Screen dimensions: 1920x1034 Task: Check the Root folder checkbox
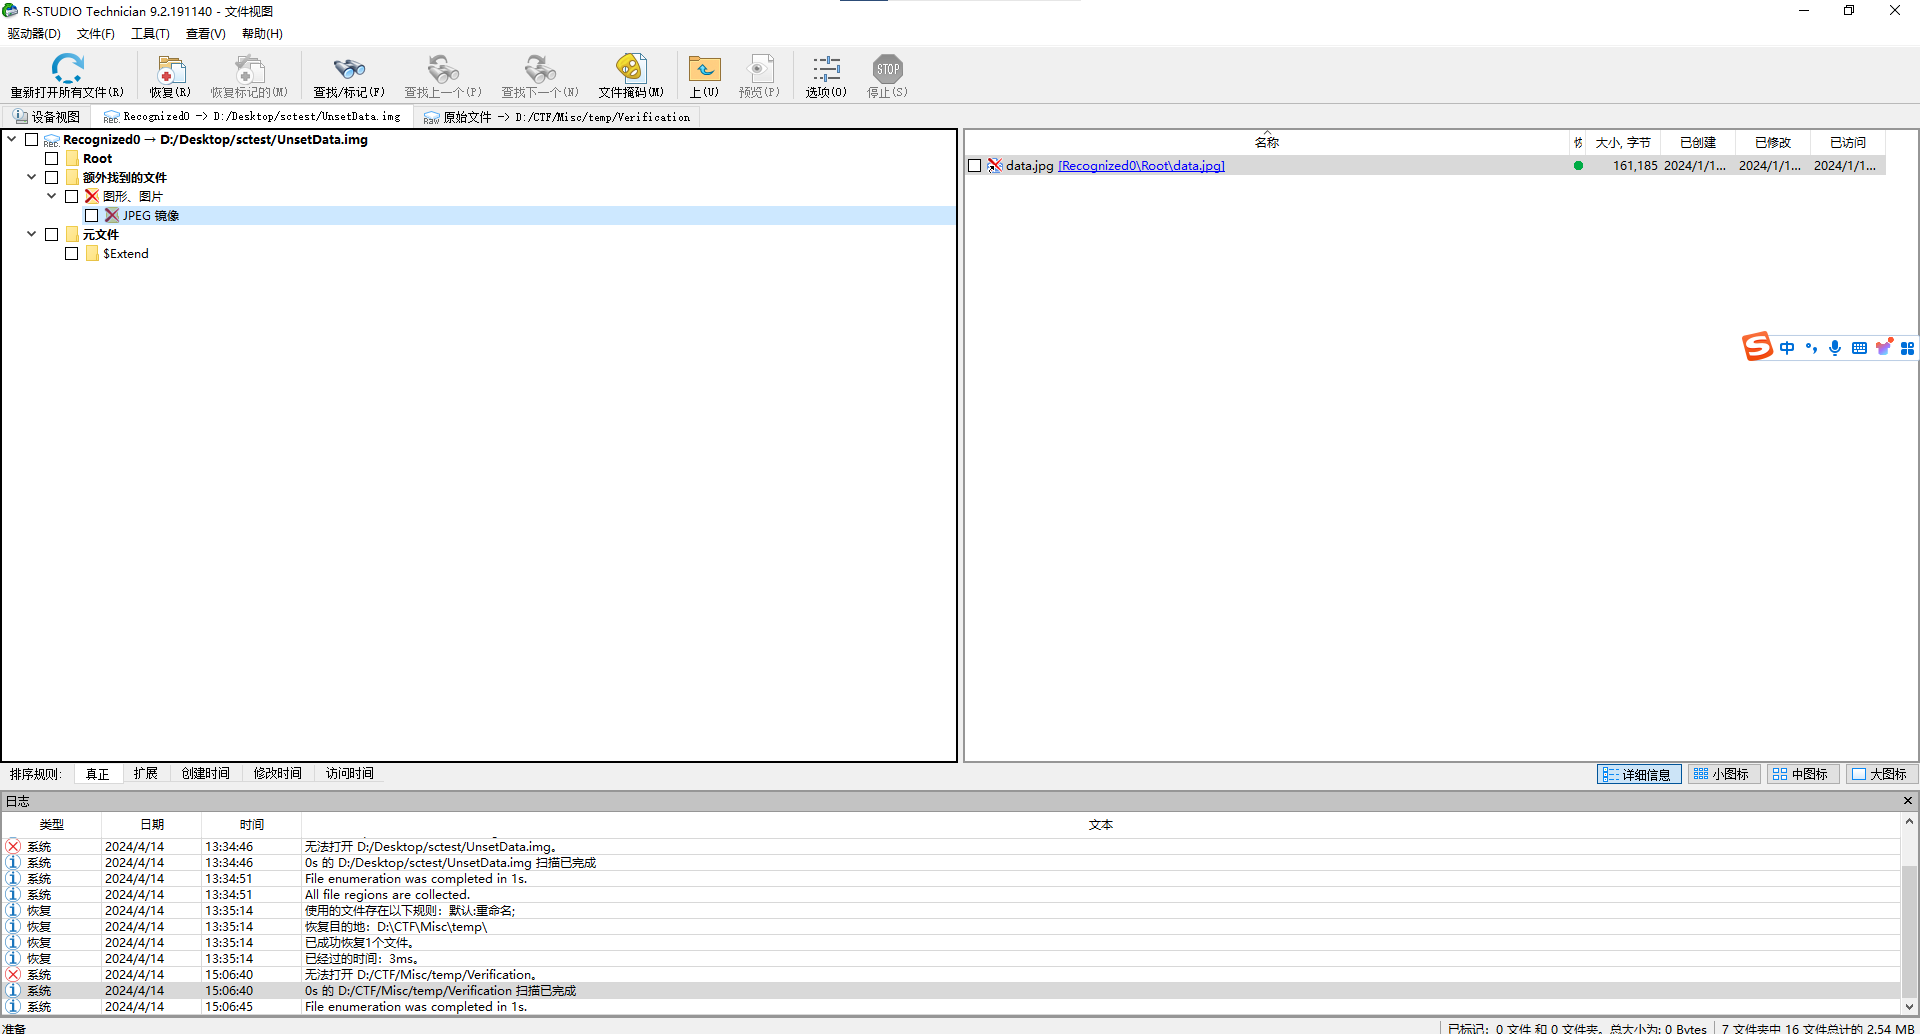[x=52, y=159]
